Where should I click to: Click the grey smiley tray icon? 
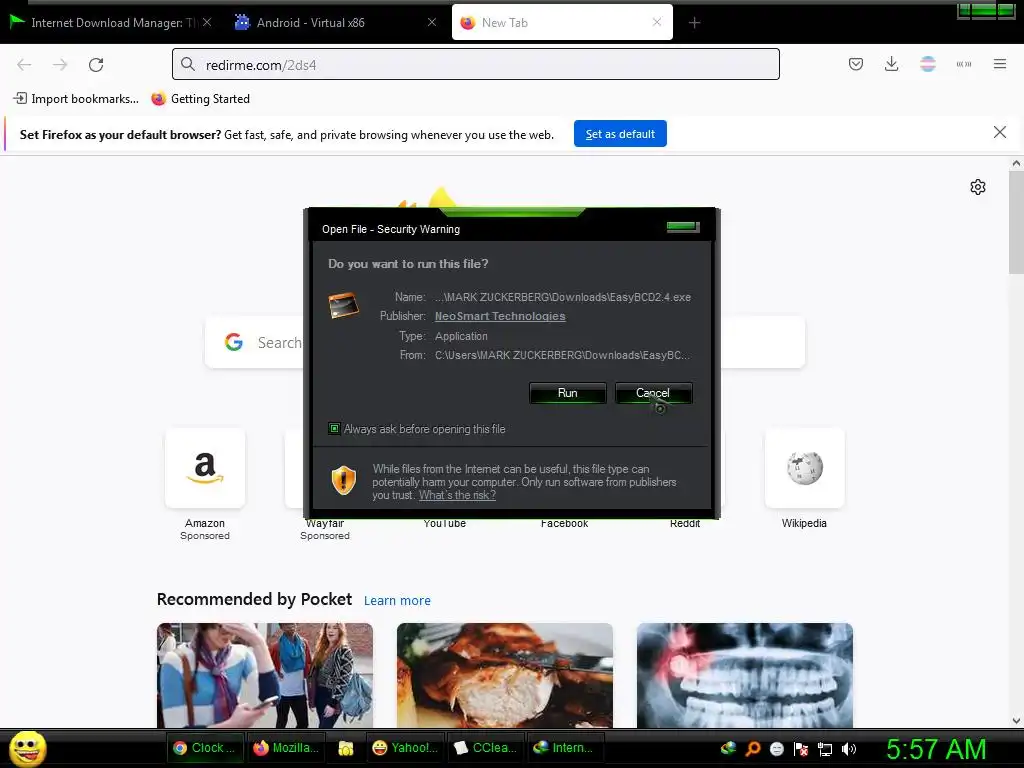(x=776, y=748)
